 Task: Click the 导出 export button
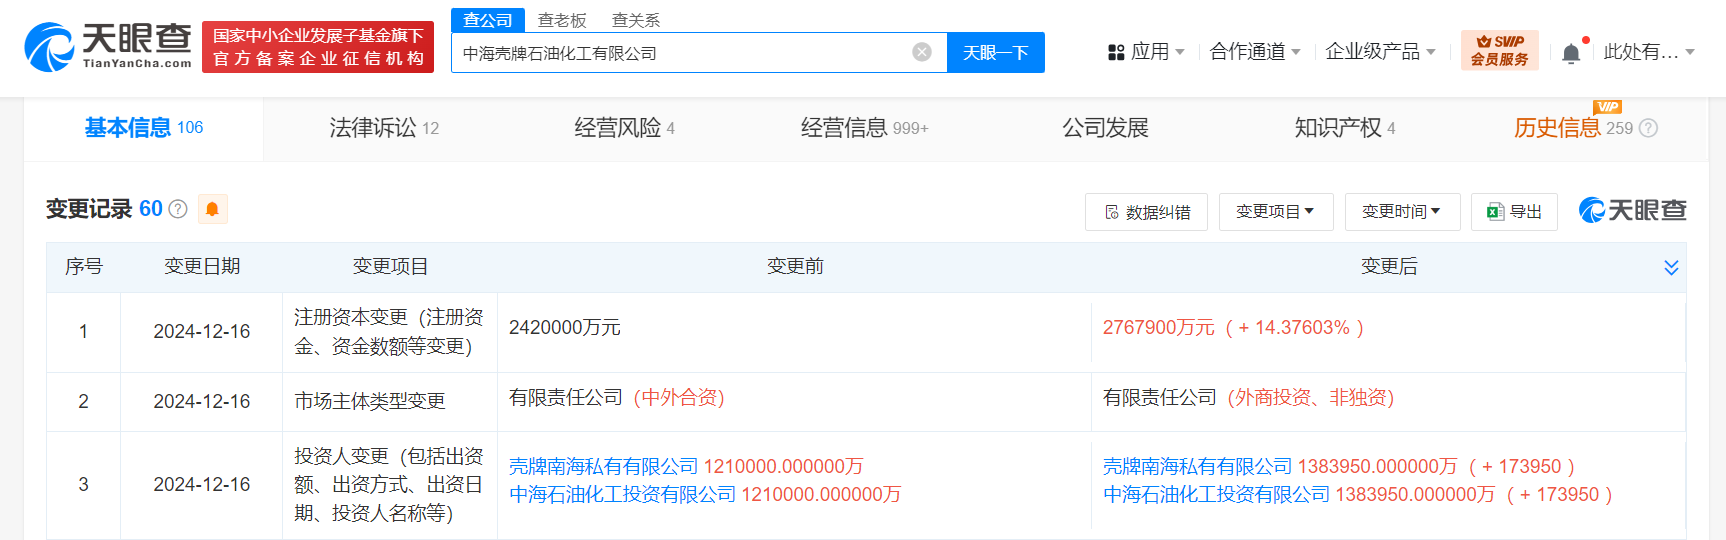(1514, 212)
